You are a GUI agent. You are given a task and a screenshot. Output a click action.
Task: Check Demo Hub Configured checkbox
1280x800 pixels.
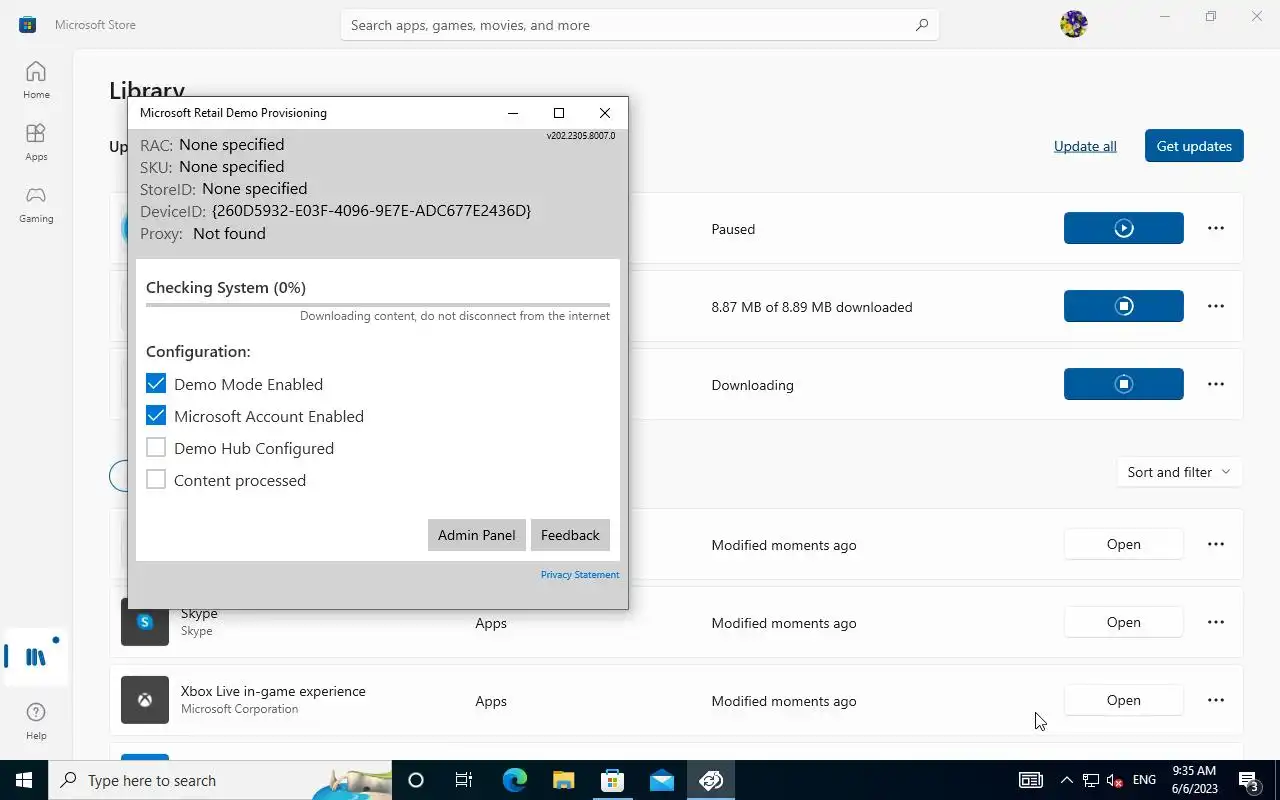click(156, 447)
